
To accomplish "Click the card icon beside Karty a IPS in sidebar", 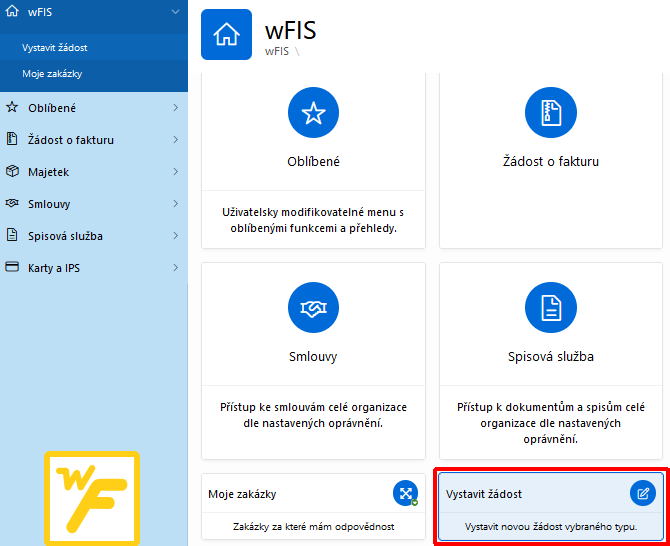I will 12,267.
